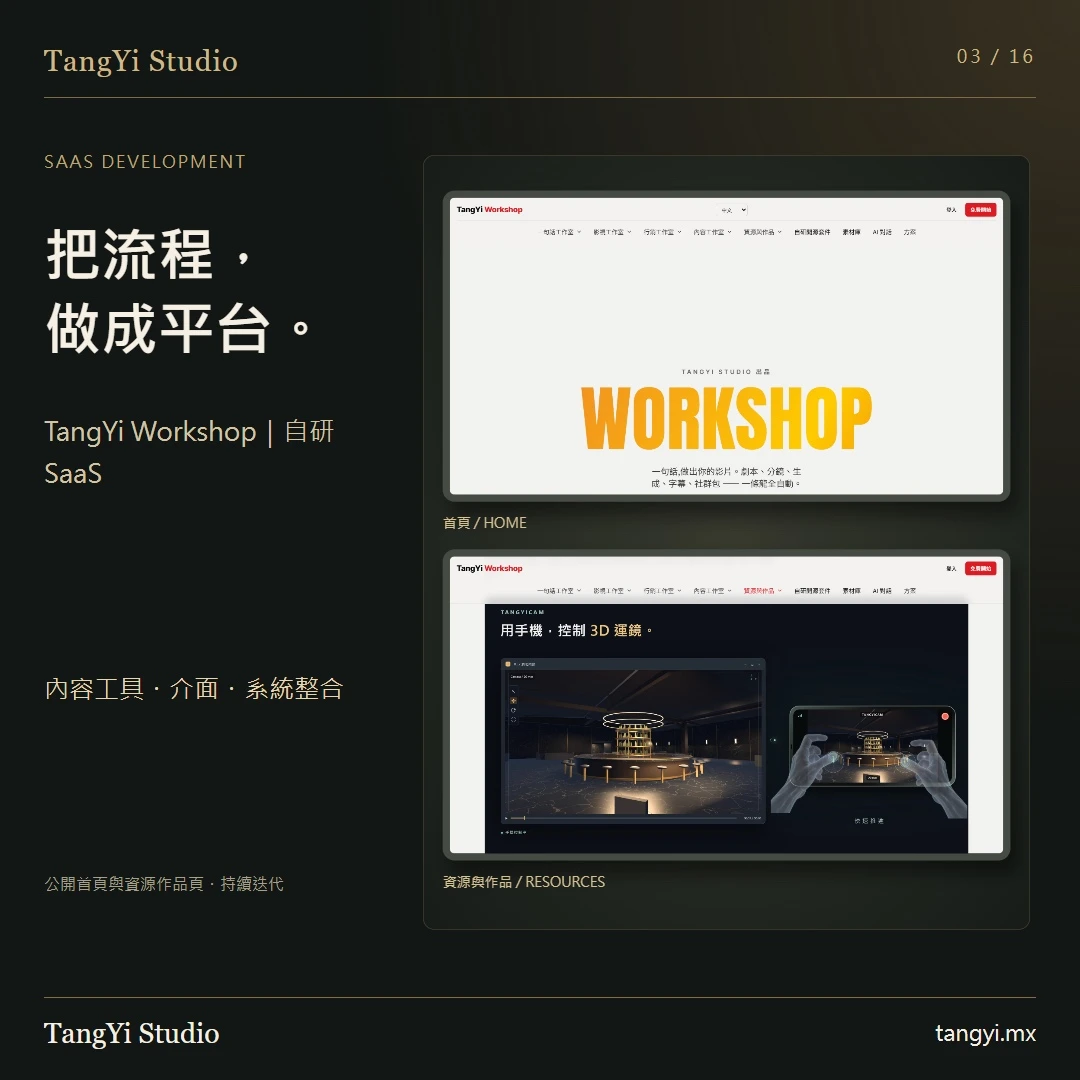Image resolution: width=1080 pixels, height=1080 pixels.
Task: Click TangYi Studio title in header
Action: coord(141,61)
